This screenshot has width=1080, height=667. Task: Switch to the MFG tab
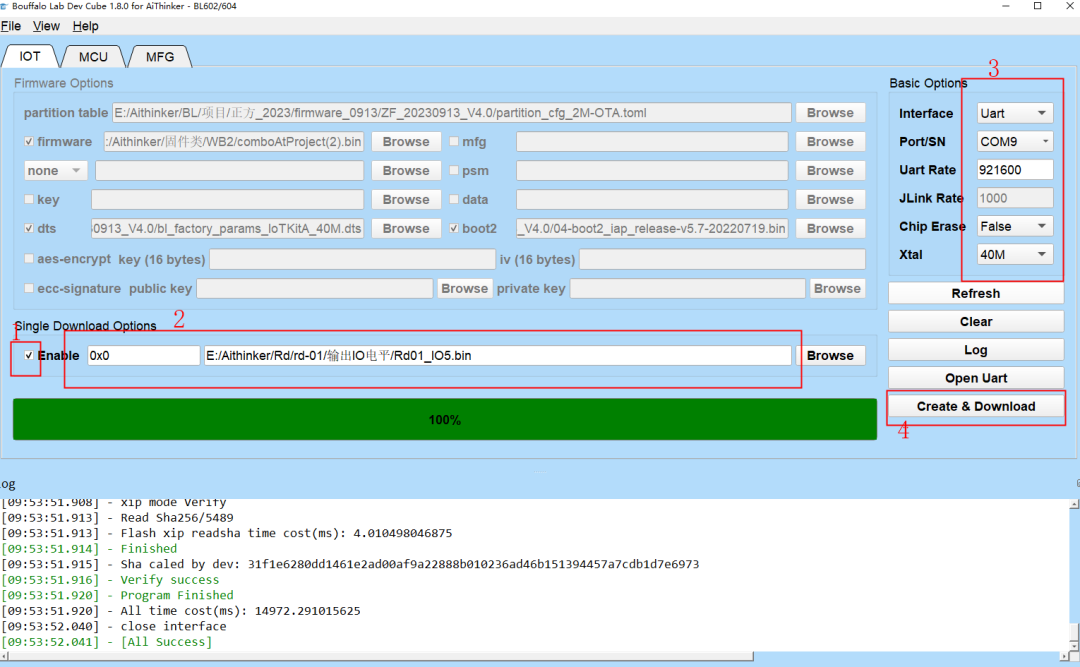coord(160,57)
